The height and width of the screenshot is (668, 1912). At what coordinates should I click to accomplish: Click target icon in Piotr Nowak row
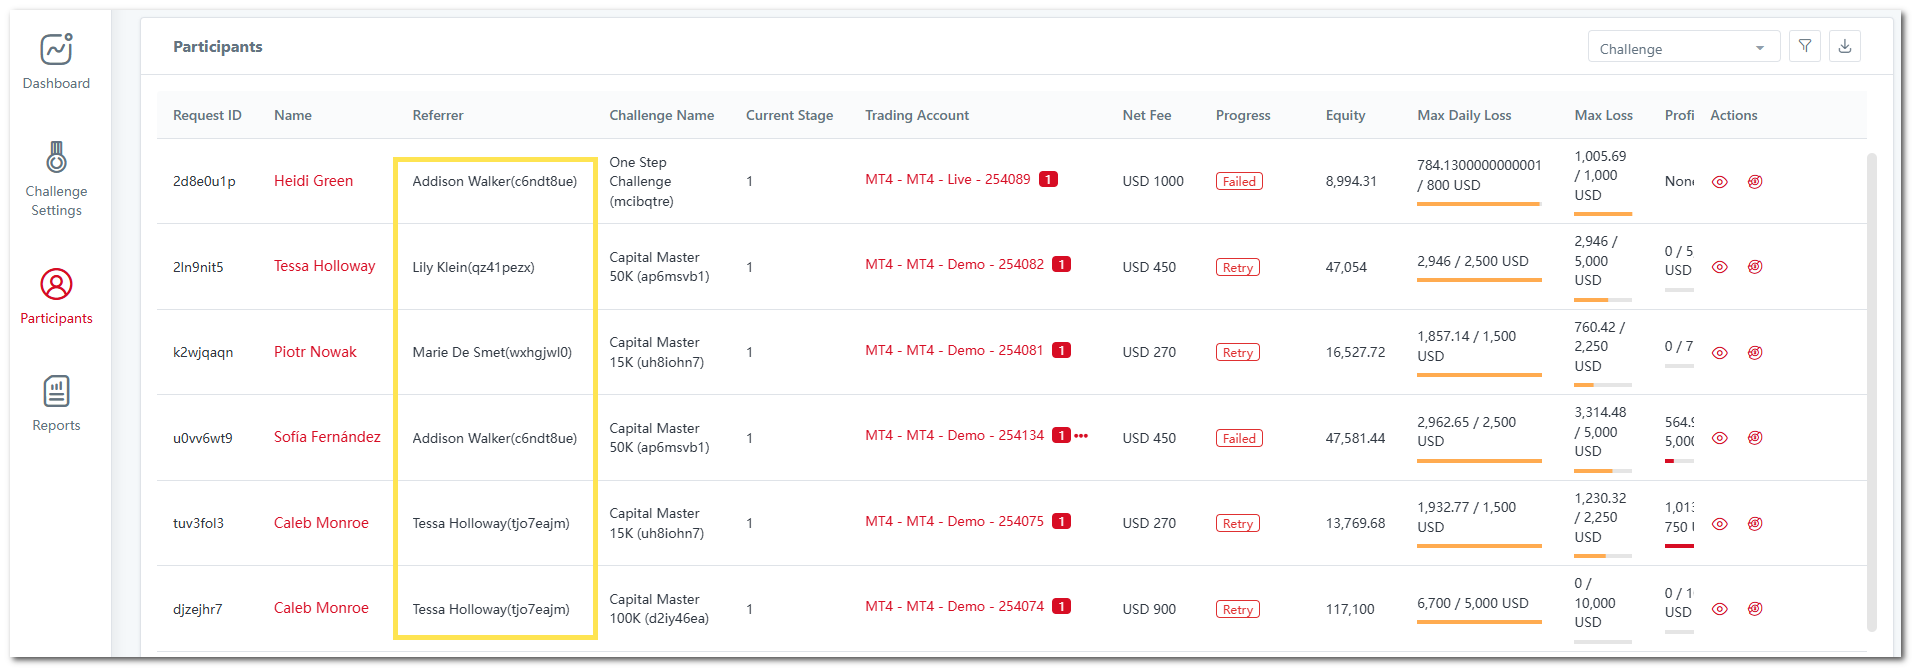point(1755,353)
